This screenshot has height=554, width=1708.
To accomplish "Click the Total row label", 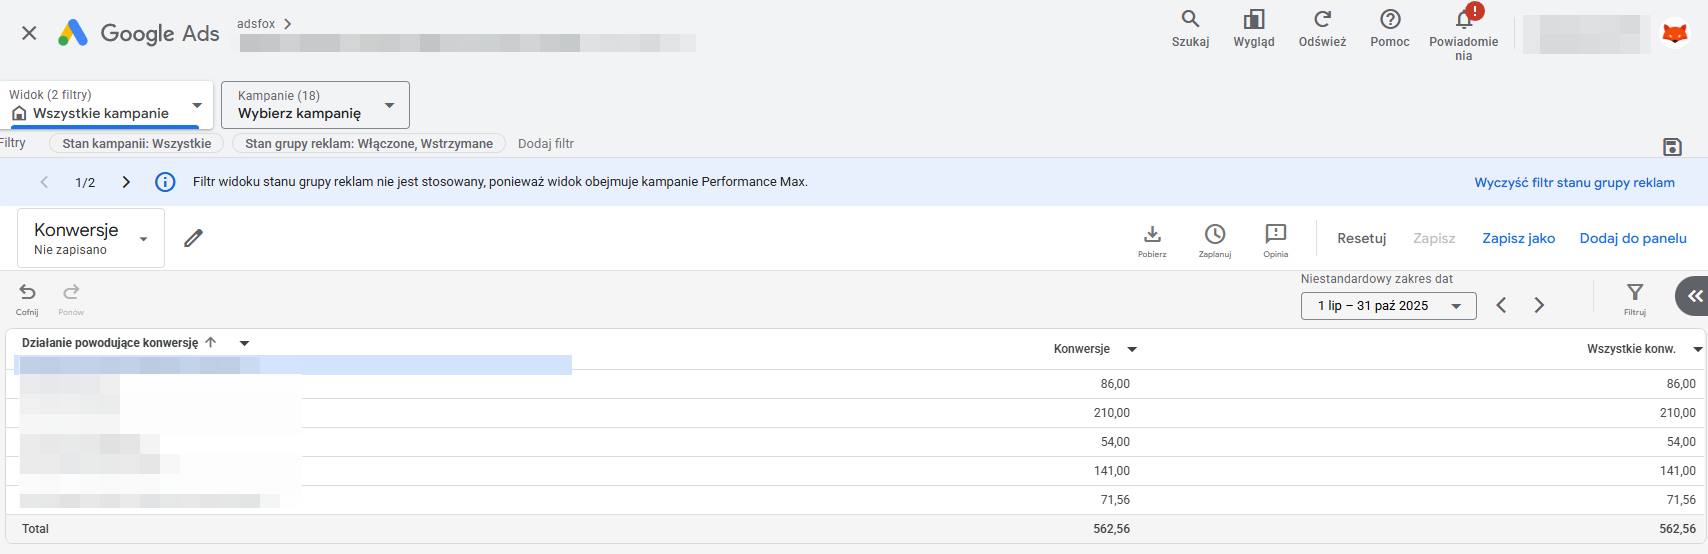I will coord(35,529).
